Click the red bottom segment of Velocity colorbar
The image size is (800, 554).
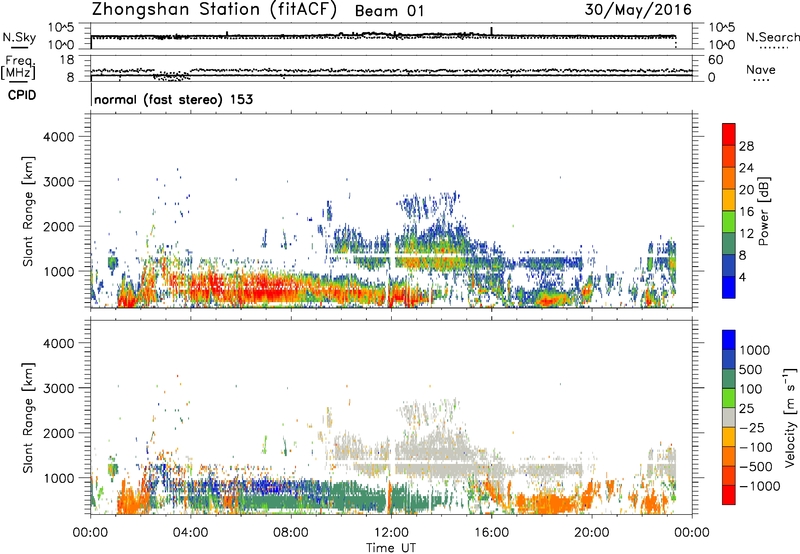729,495
